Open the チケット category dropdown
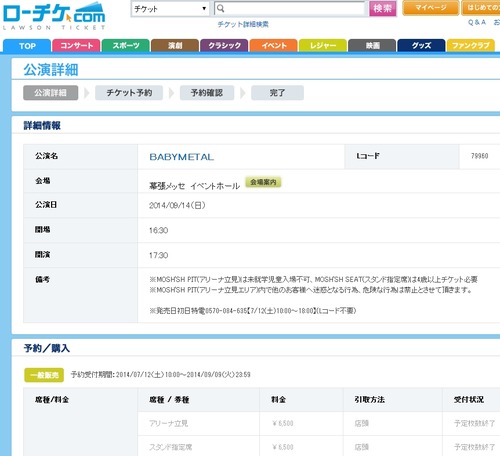 [x=170, y=9]
